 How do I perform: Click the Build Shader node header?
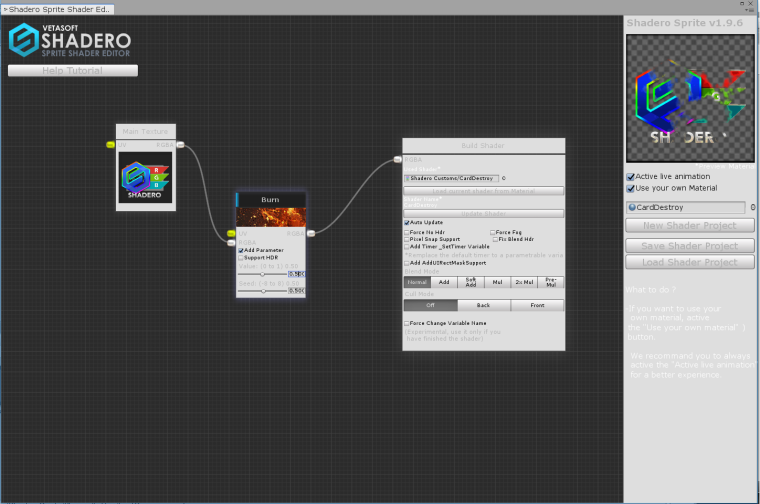[x=484, y=145]
